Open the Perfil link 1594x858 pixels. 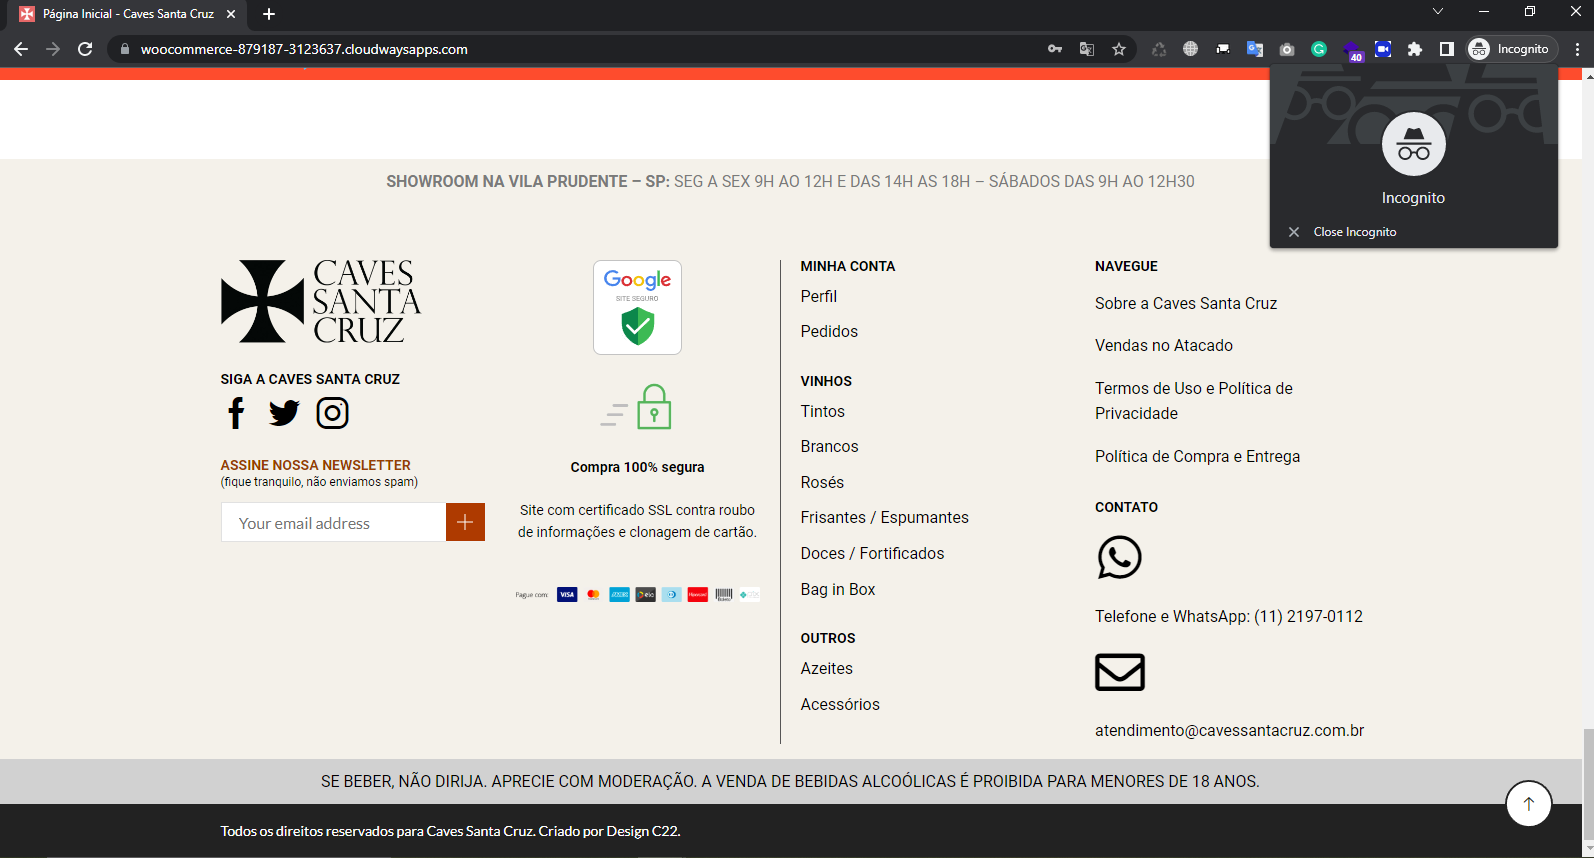coord(819,296)
